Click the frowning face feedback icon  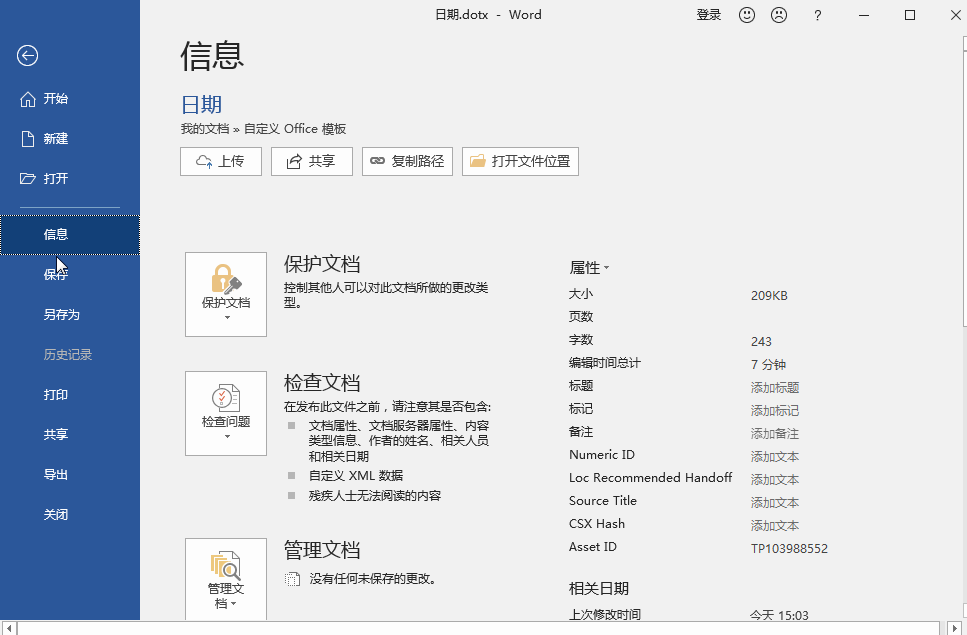point(779,15)
